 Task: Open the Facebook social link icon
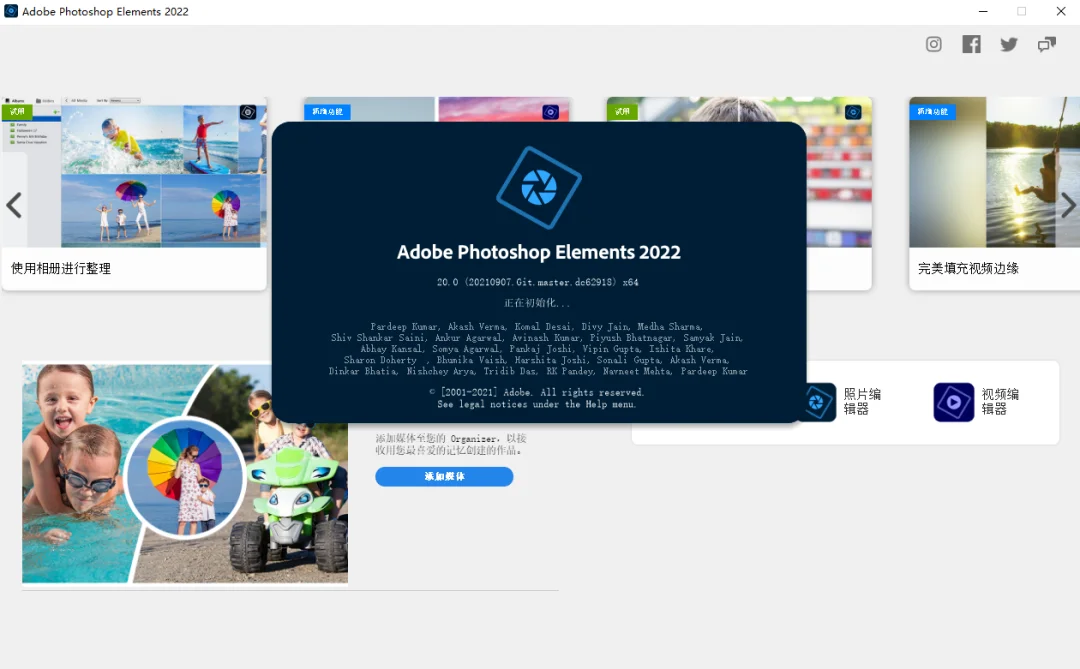pos(971,45)
